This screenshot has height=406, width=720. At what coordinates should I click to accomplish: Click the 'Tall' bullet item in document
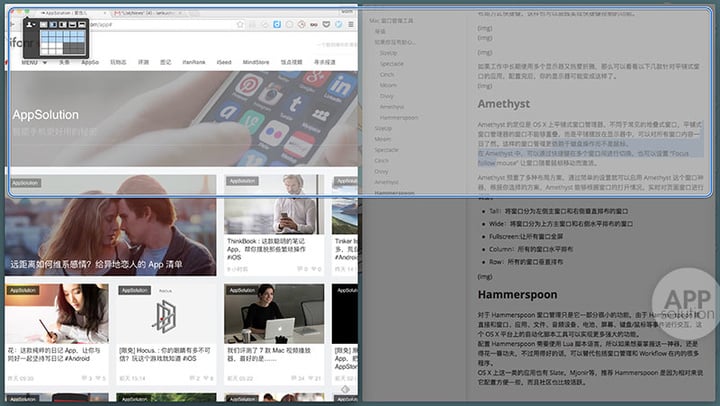(558, 211)
